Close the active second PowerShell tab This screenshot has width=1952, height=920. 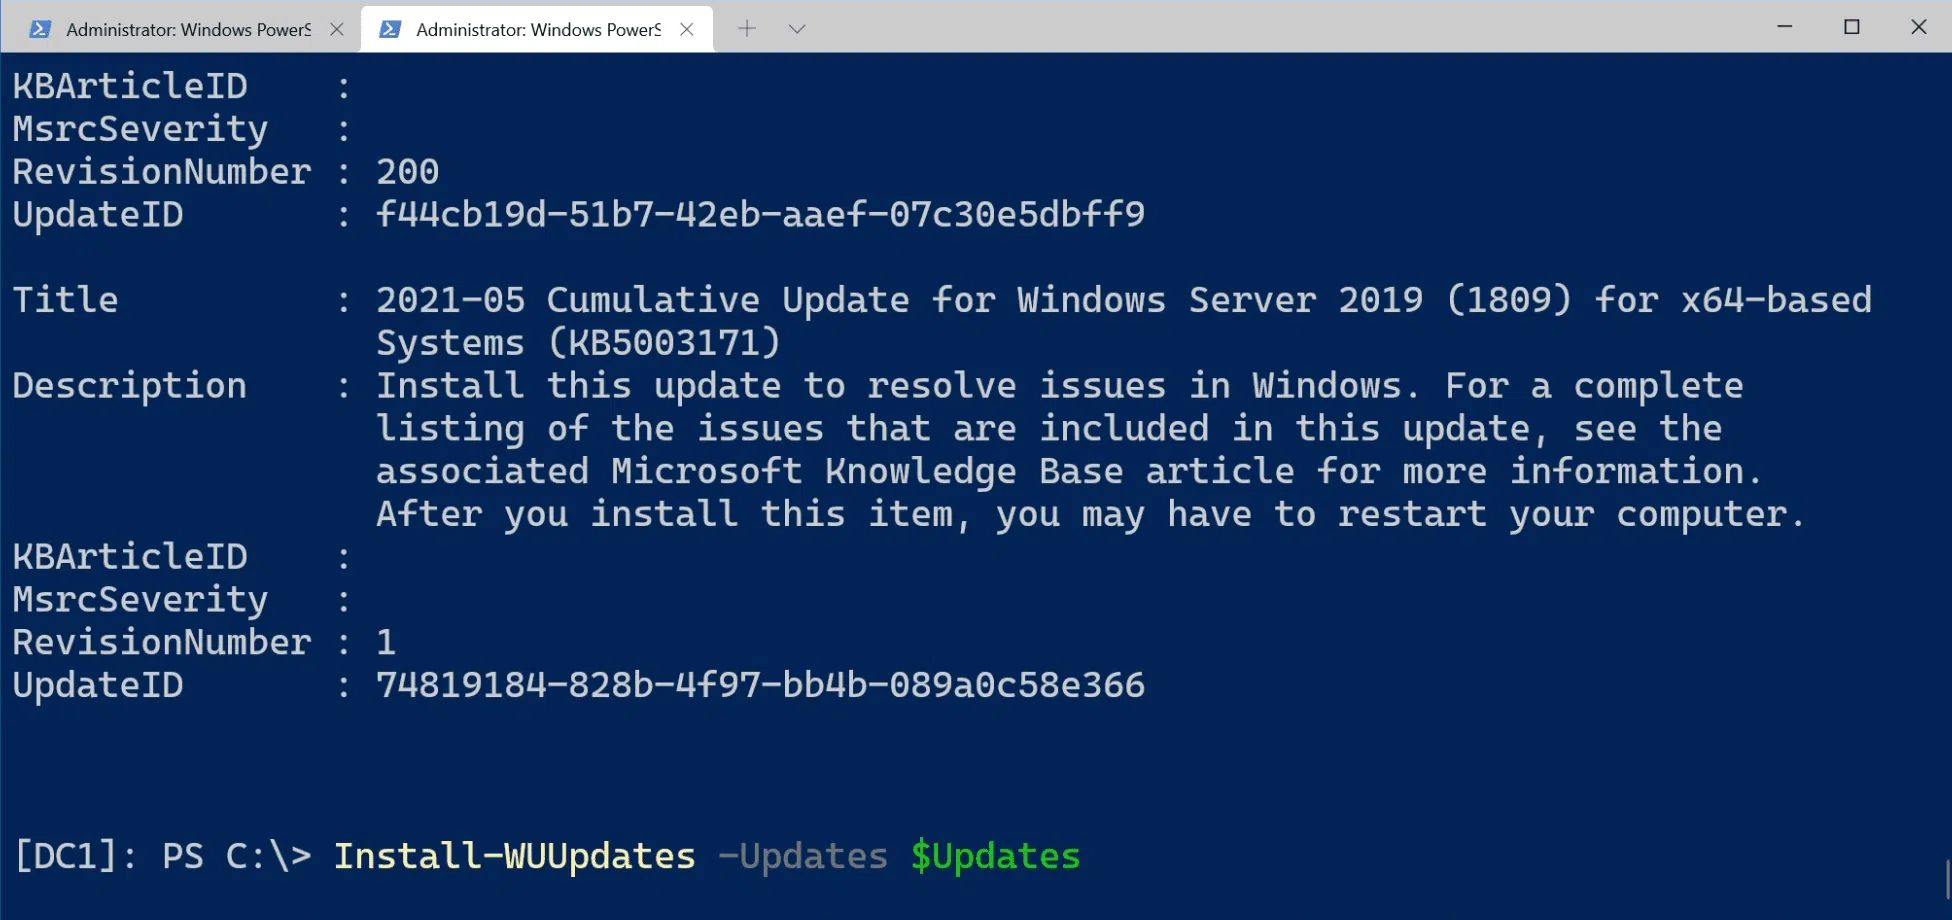tap(687, 29)
